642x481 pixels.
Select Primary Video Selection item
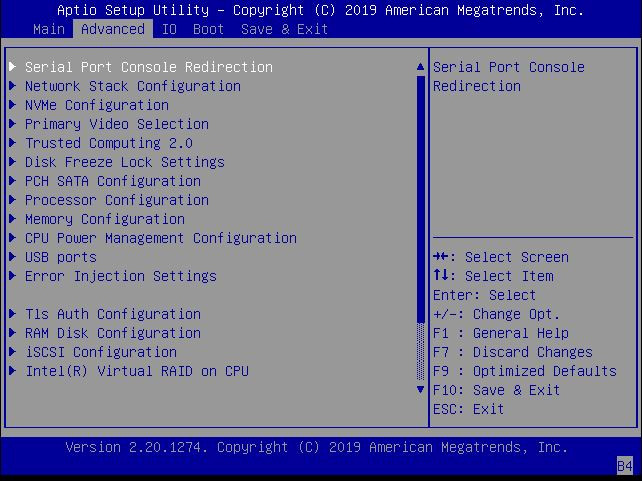116,124
